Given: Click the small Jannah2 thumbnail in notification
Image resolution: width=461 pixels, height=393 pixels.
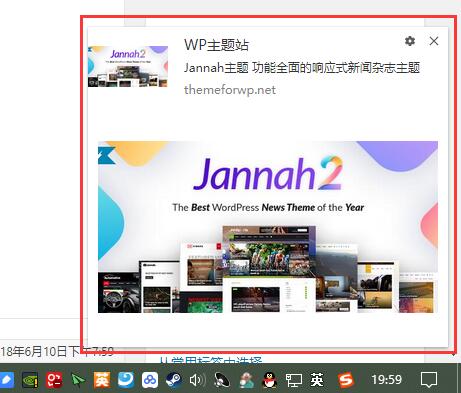Looking at the screenshot, I should click(x=128, y=66).
